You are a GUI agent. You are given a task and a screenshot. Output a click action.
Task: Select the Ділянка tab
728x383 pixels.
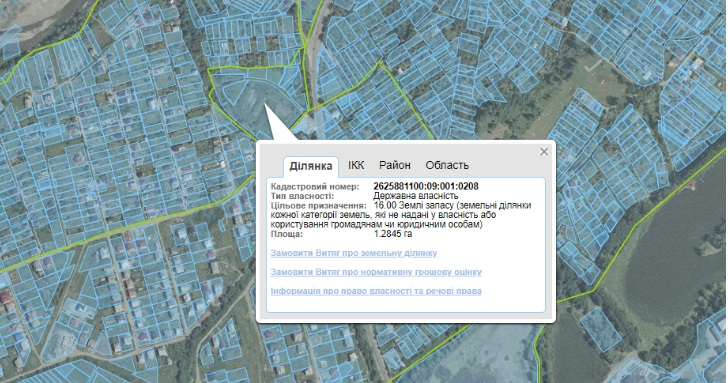[x=311, y=166]
